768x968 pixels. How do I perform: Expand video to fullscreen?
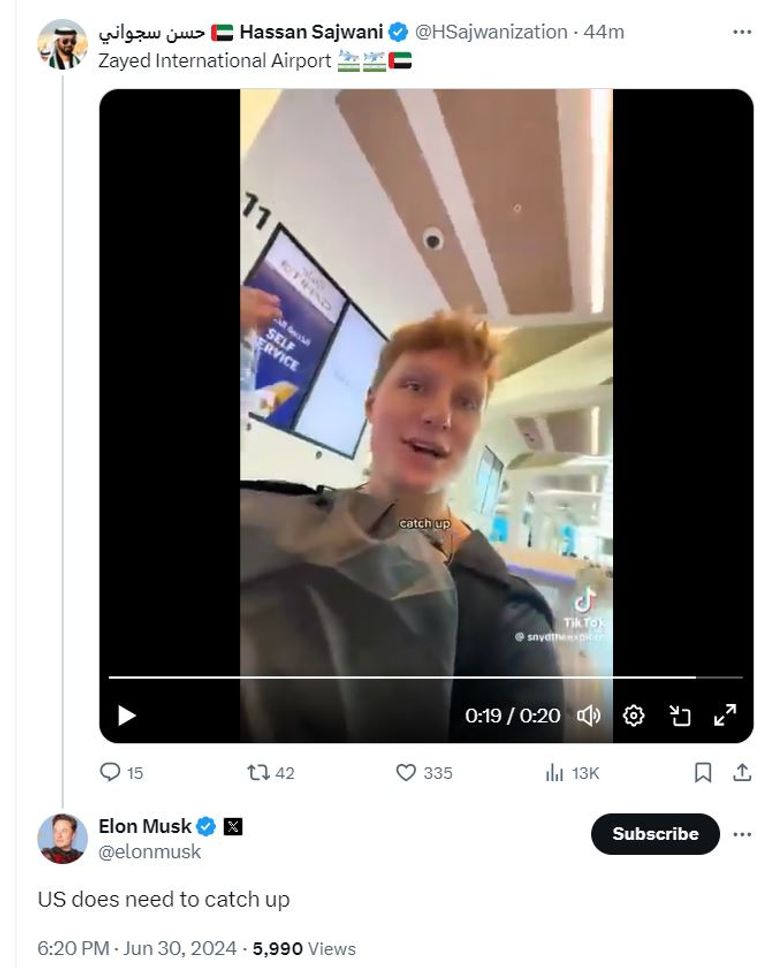(x=725, y=714)
